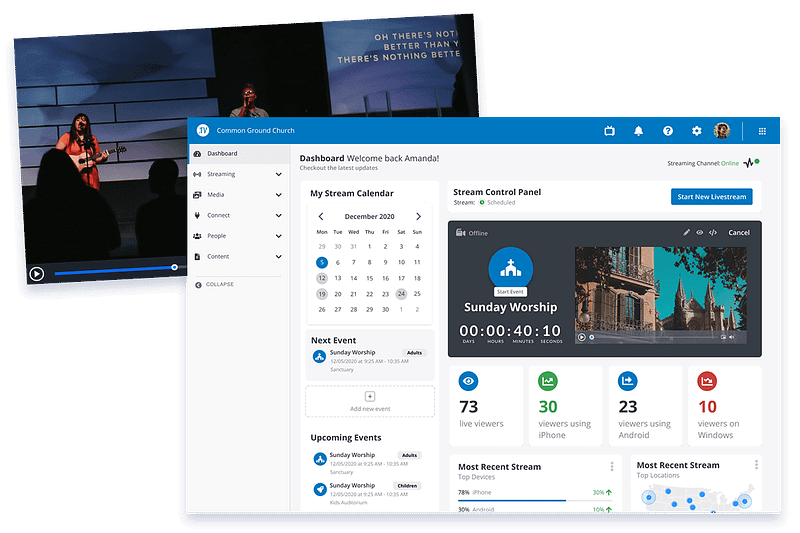The image size is (800, 533).
Task: Click the Adults tag in Next Event
Action: point(414,352)
